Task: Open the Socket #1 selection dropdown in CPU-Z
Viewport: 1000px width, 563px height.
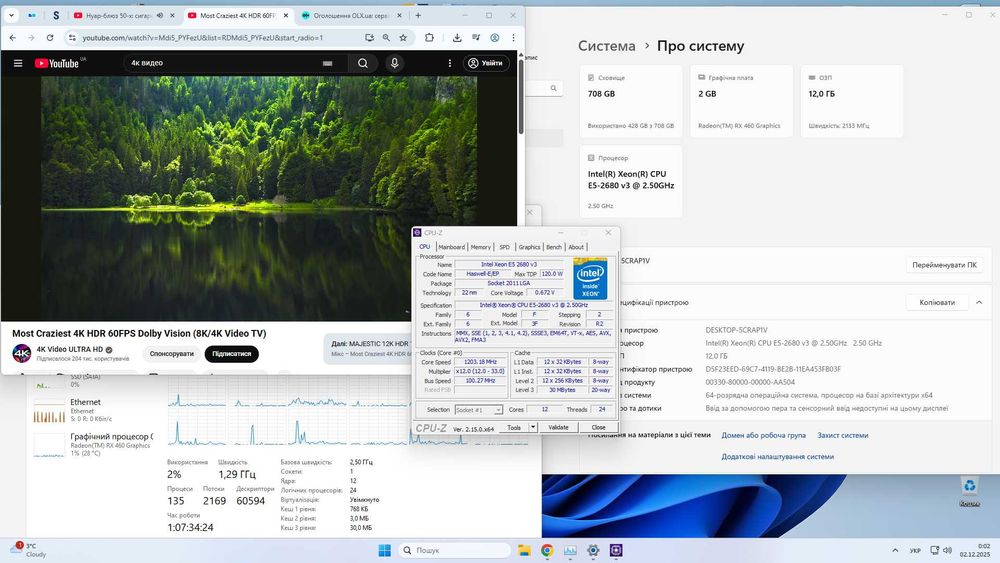Action: coord(478,410)
